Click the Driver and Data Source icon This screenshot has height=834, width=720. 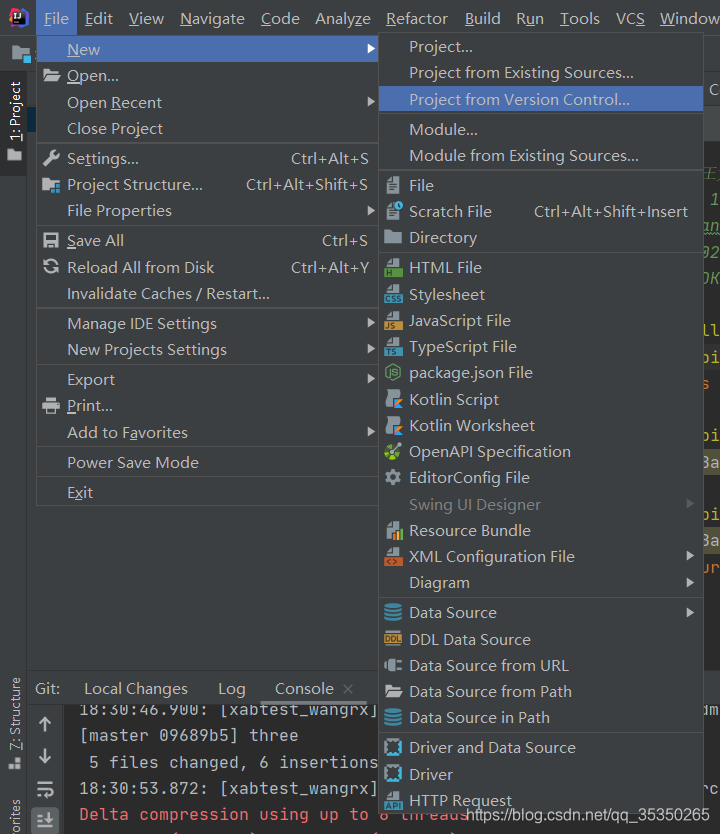393,747
